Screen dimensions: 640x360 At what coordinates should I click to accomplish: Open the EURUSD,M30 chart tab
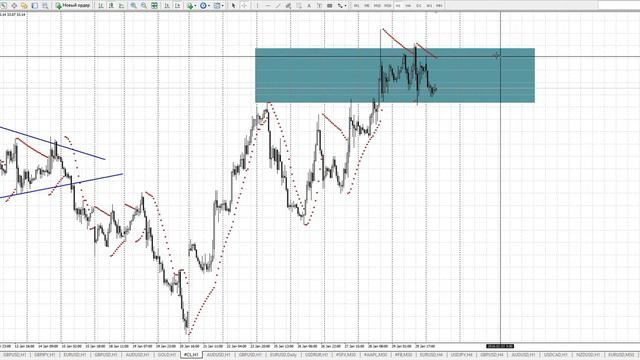[620, 355]
